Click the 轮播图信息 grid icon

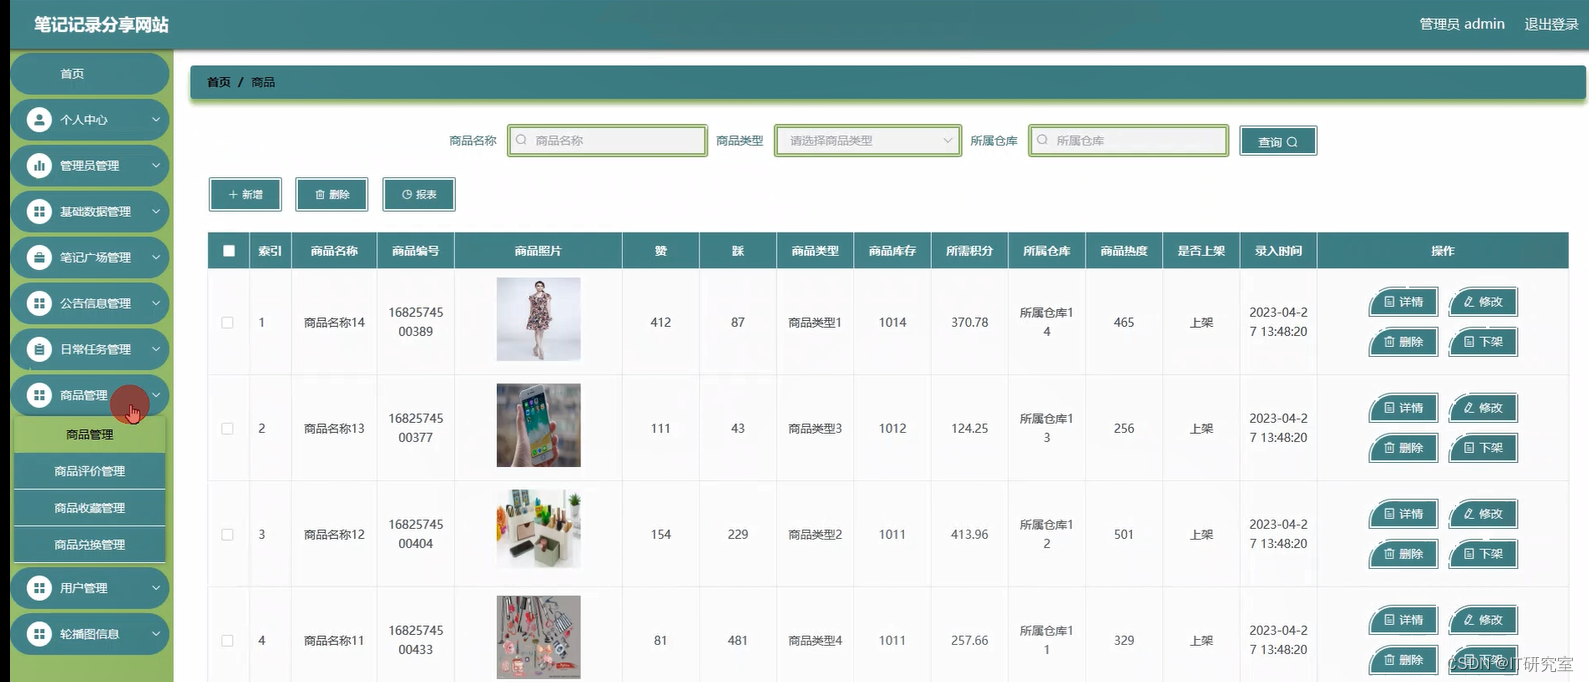coord(39,634)
